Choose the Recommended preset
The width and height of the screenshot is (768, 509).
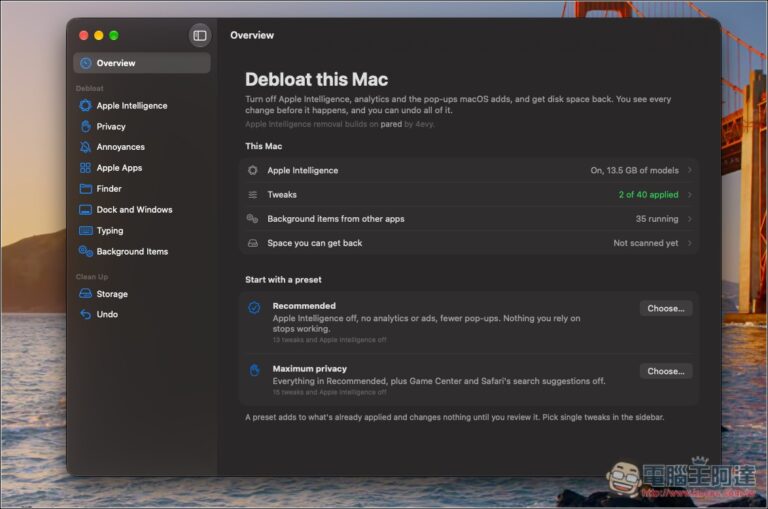tap(666, 308)
